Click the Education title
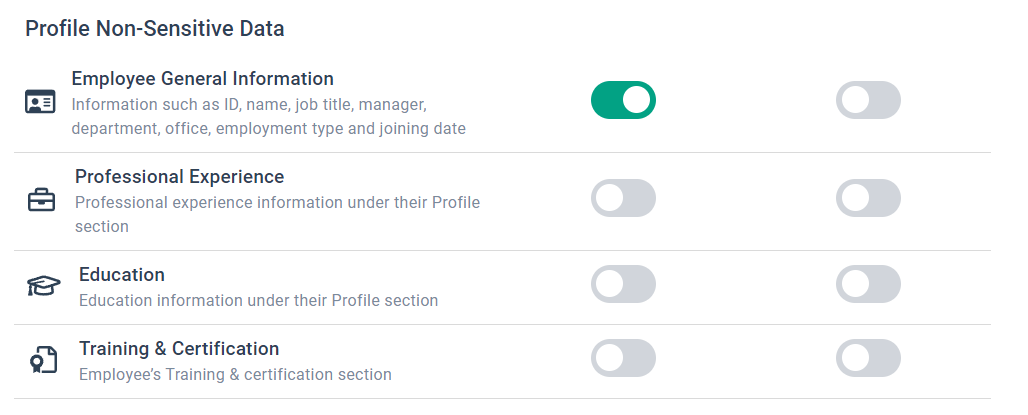The height and width of the screenshot is (415, 1028). pos(122,275)
